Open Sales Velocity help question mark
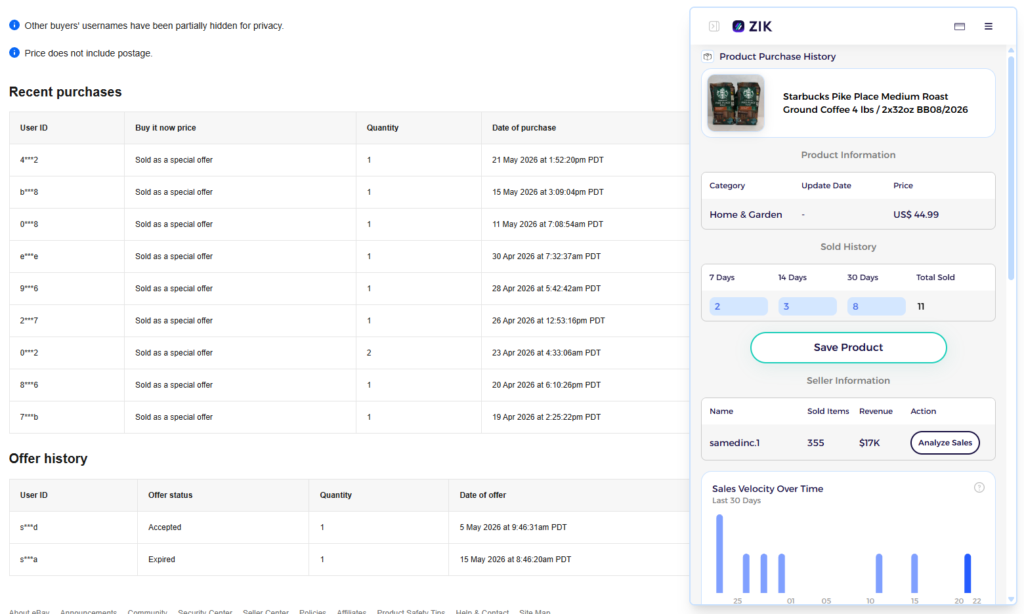Screen dimensions: 1024x614 (979, 487)
